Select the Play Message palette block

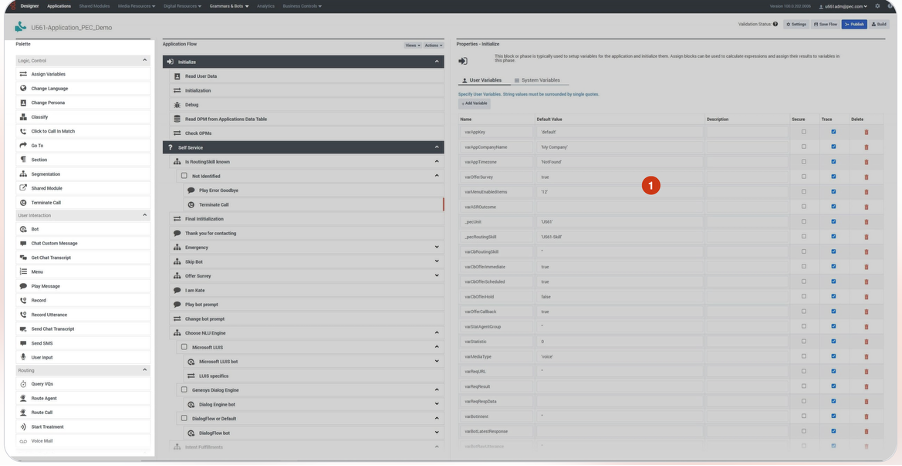[83, 286]
